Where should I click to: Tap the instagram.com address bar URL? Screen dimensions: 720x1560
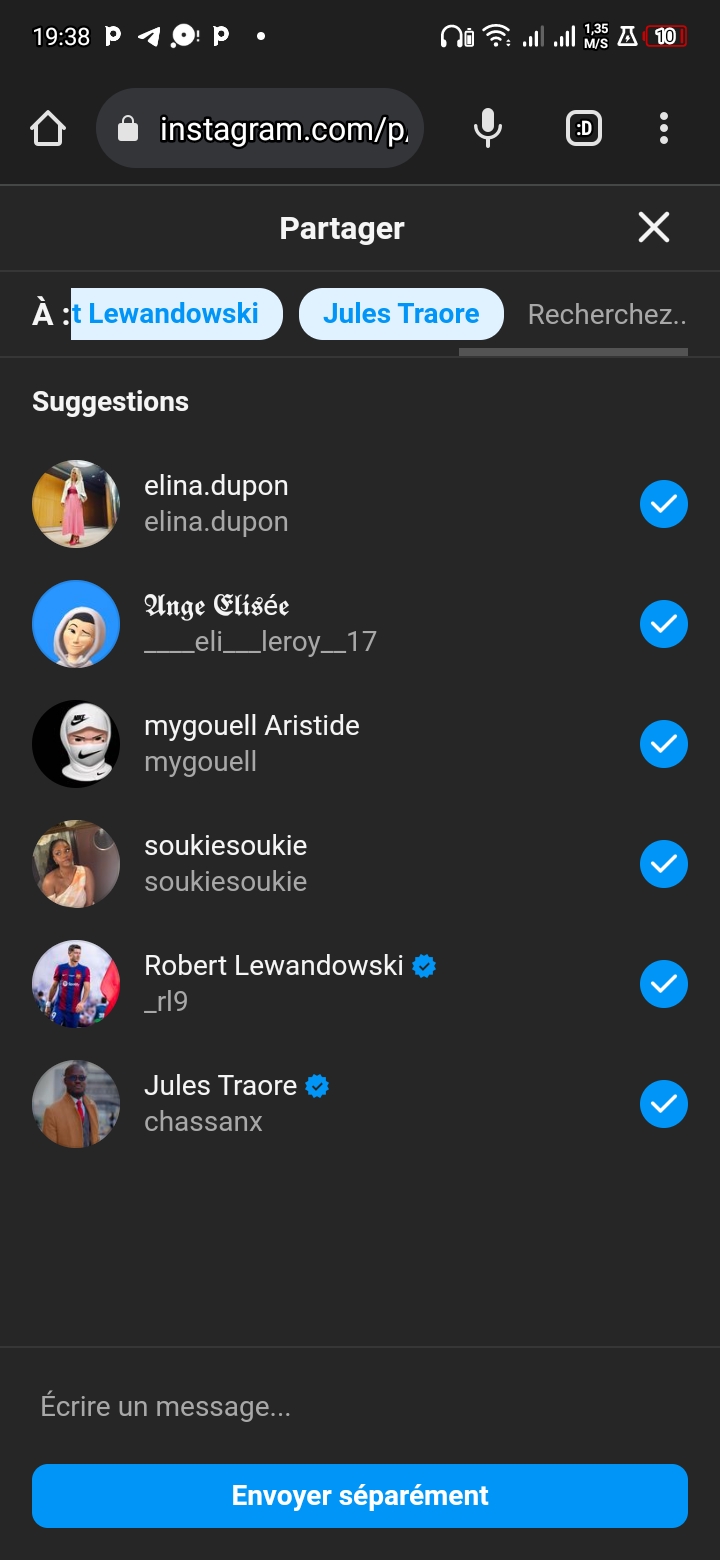tap(284, 129)
